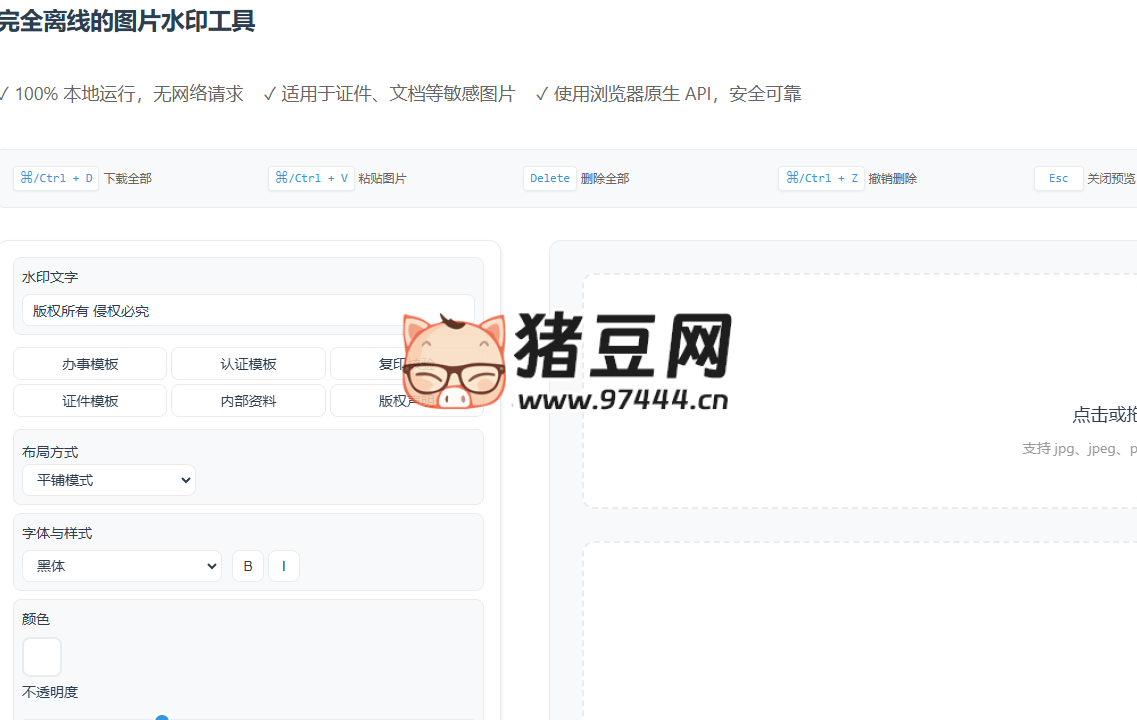Toggle bold watermark text styling
Viewport: 1137px width, 720px height.
tap(247, 565)
